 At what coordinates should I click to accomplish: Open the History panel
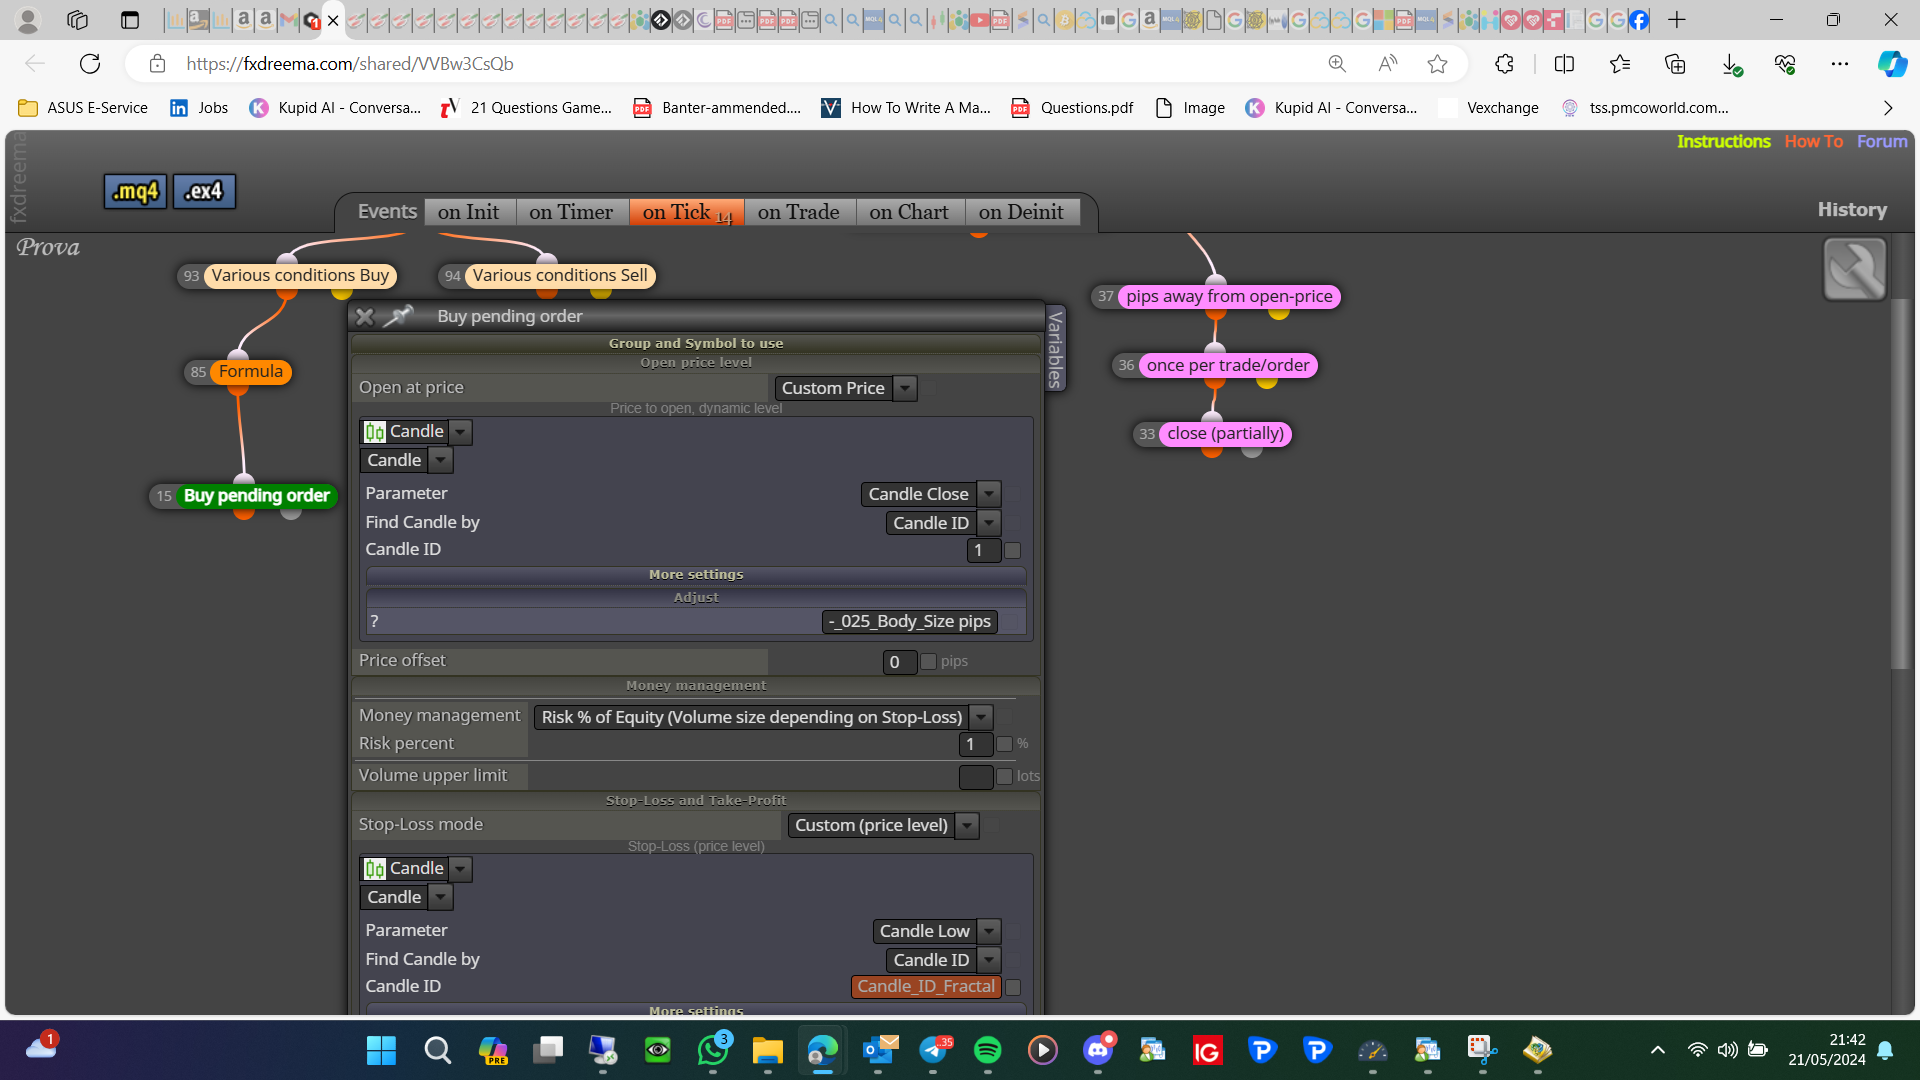tap(1852, 210)
